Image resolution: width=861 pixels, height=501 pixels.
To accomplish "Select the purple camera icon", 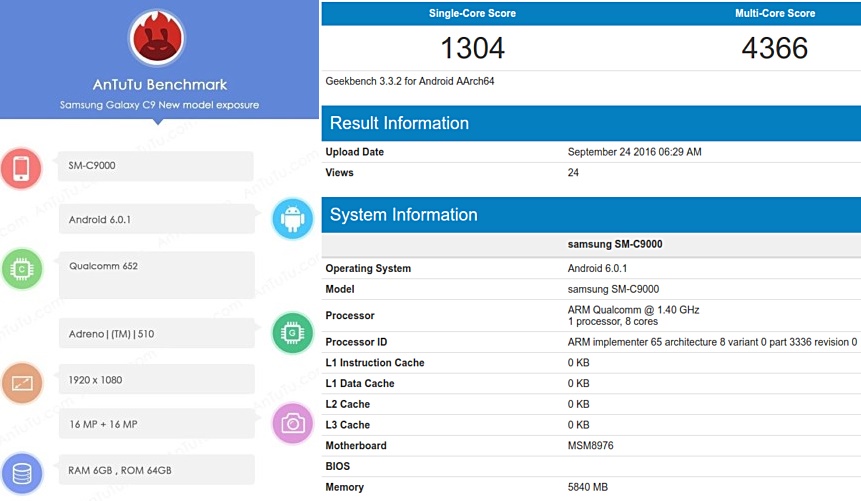I will pos(293,424).
